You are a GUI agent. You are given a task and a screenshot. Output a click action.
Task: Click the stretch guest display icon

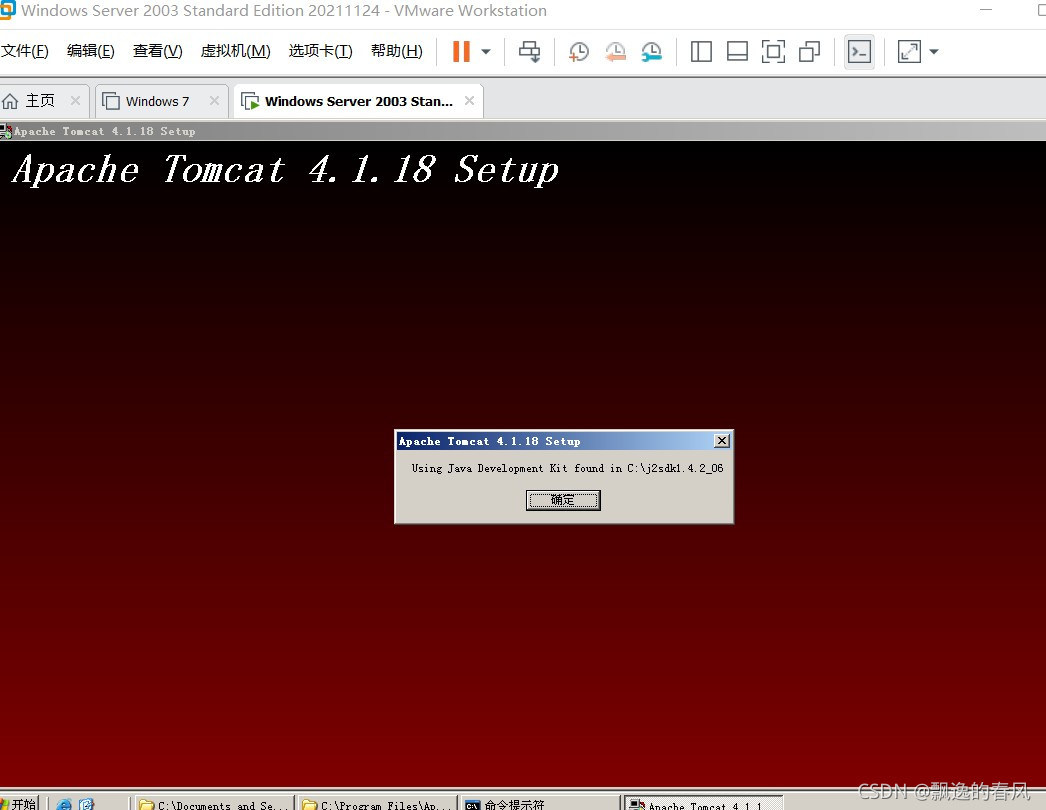click(909, 51)
